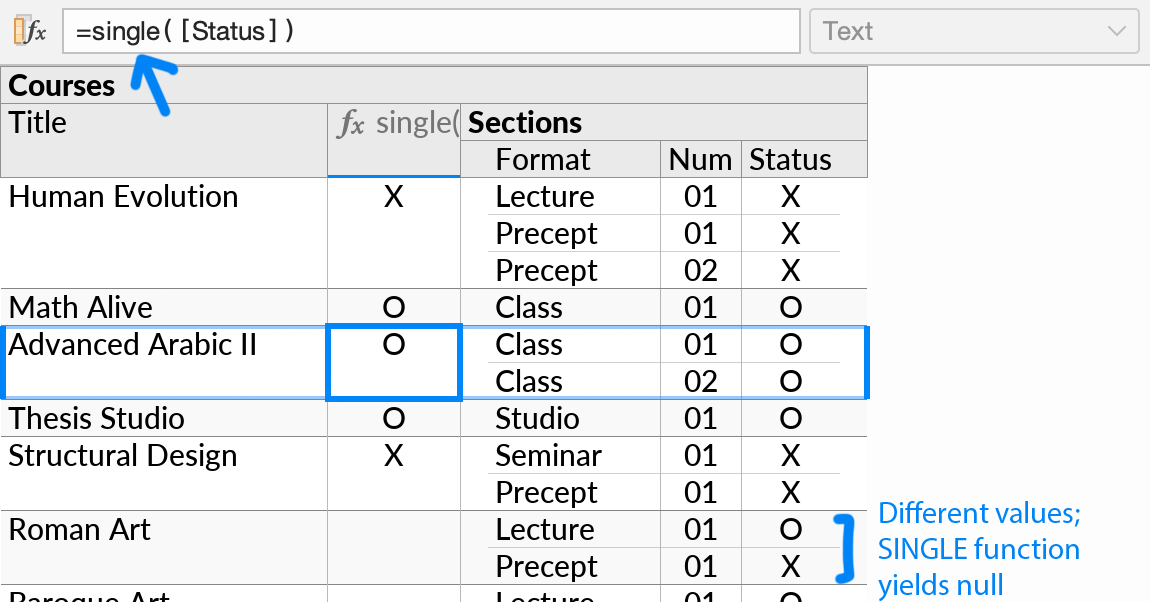Image resolution: width=1150 pixels, height=602 pixels.
Task: Select the Lecture cell in the Roman Art row
Action: tap(546, 529)
